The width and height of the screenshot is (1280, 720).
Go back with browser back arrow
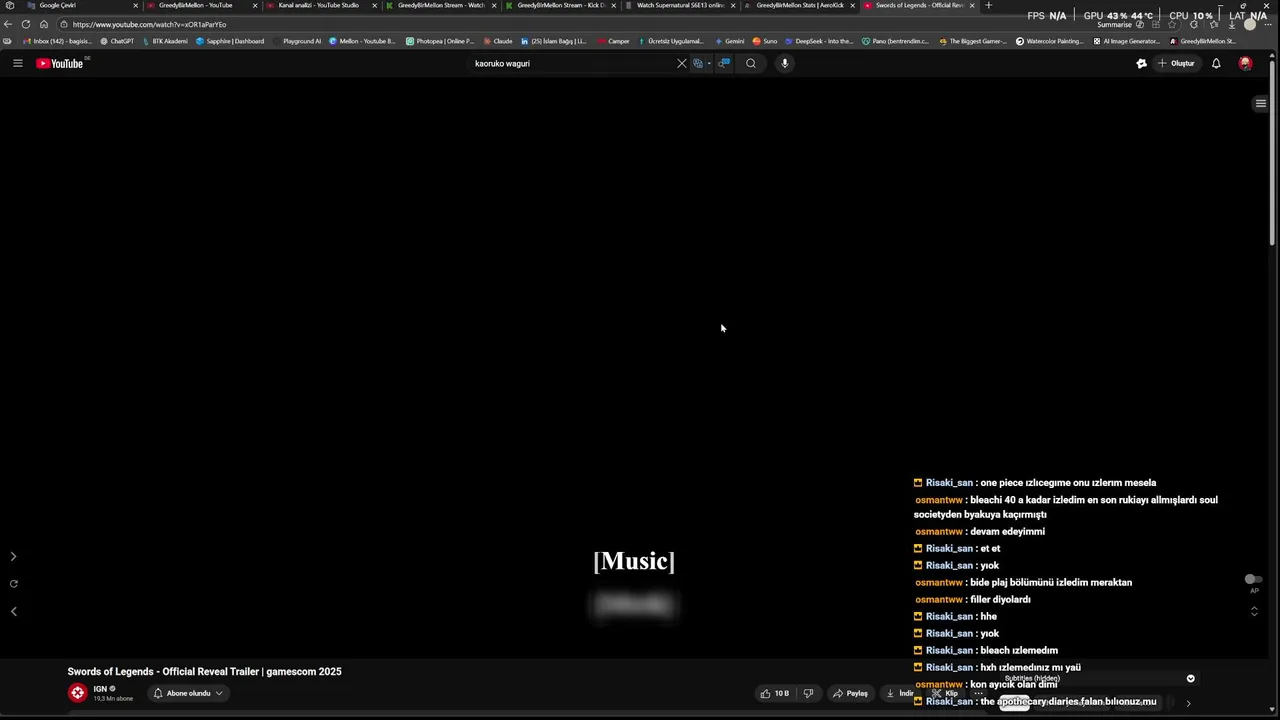8,24
